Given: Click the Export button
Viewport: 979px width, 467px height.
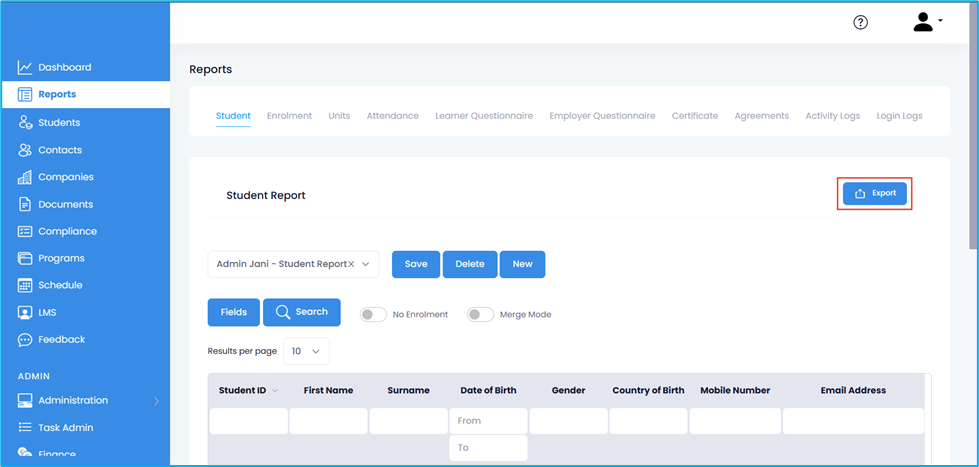Looking at the screenshot, I should (875, 193).
